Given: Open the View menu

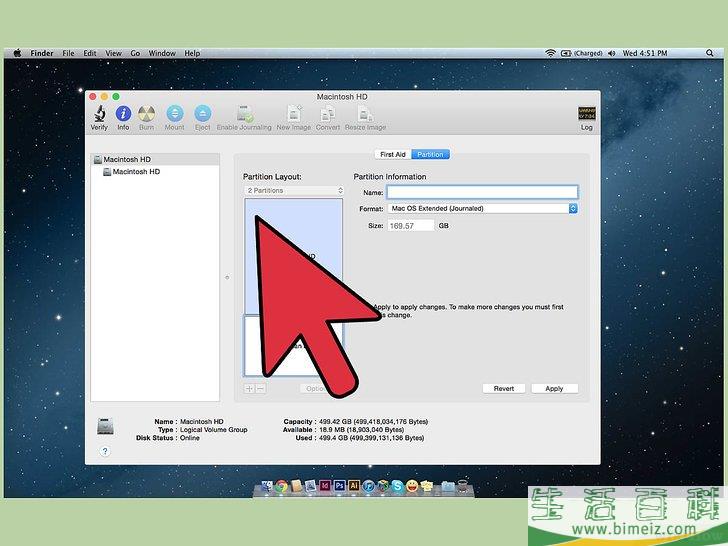Looking at the screenshot, I should pos(113,53).
